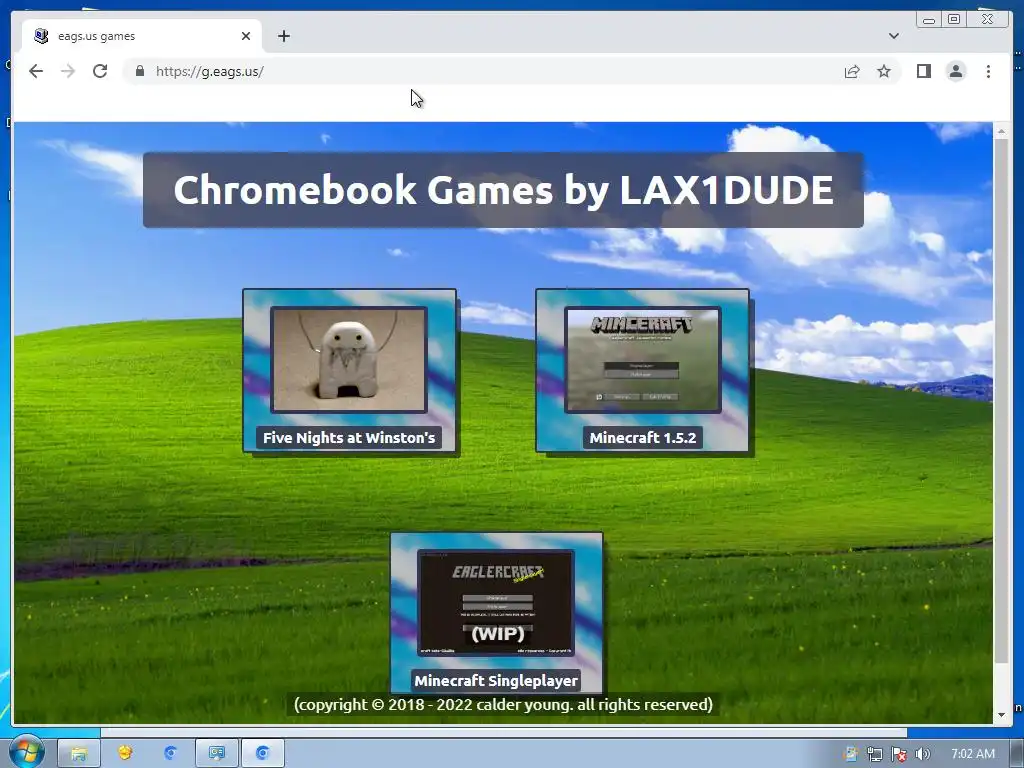Image resolution: width=1024 pixels, height=768 pixels.
Task: Toggle the browser side panel
Action: click(x=923, y=71)
